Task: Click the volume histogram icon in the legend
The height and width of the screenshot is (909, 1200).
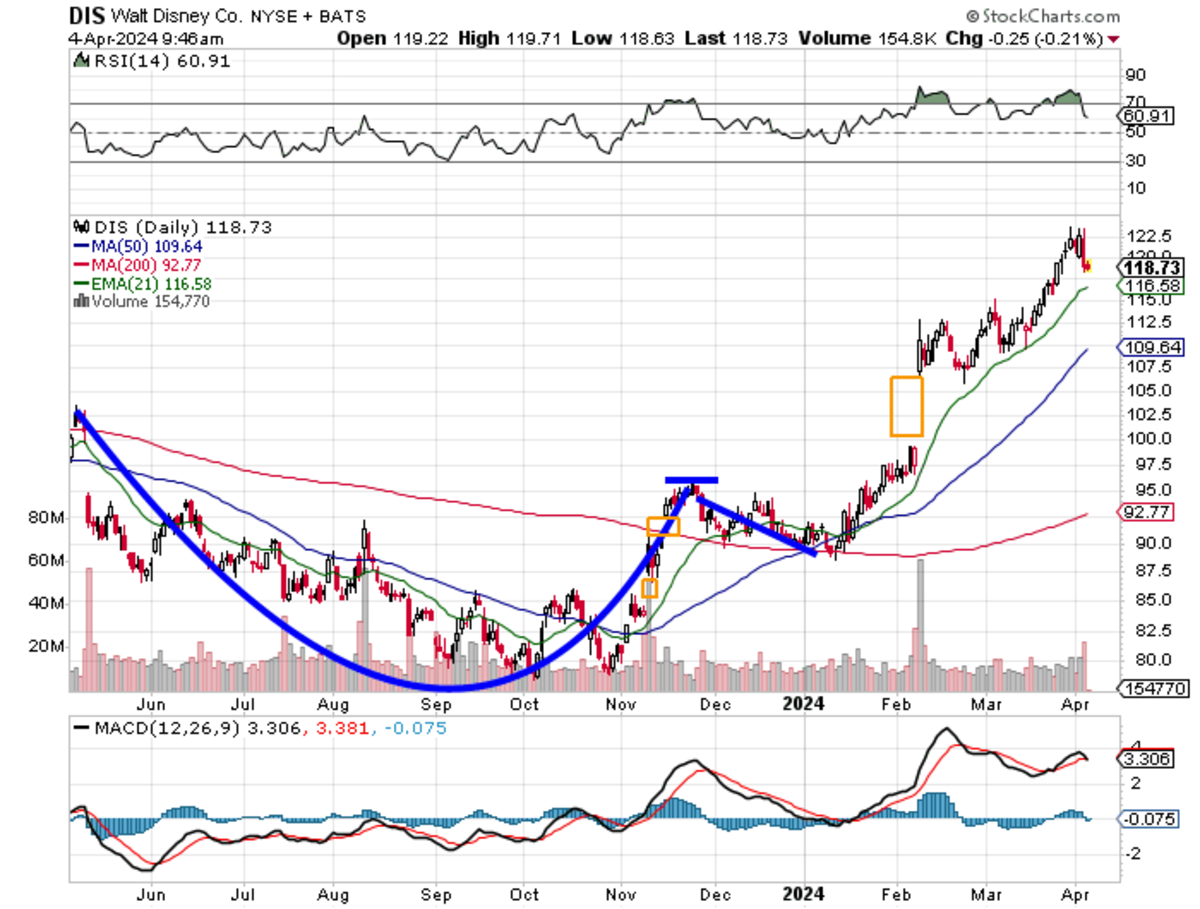Action: 81,302
